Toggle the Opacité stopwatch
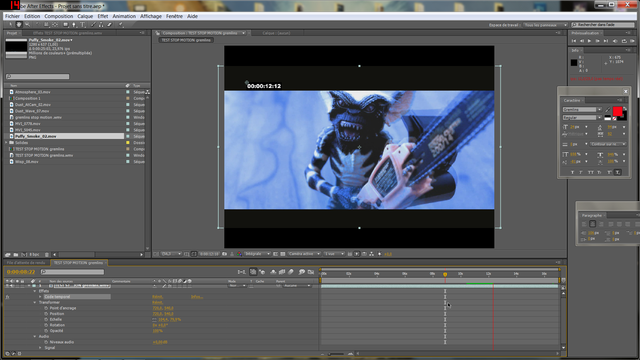640x360 pixels. [46, 331]
